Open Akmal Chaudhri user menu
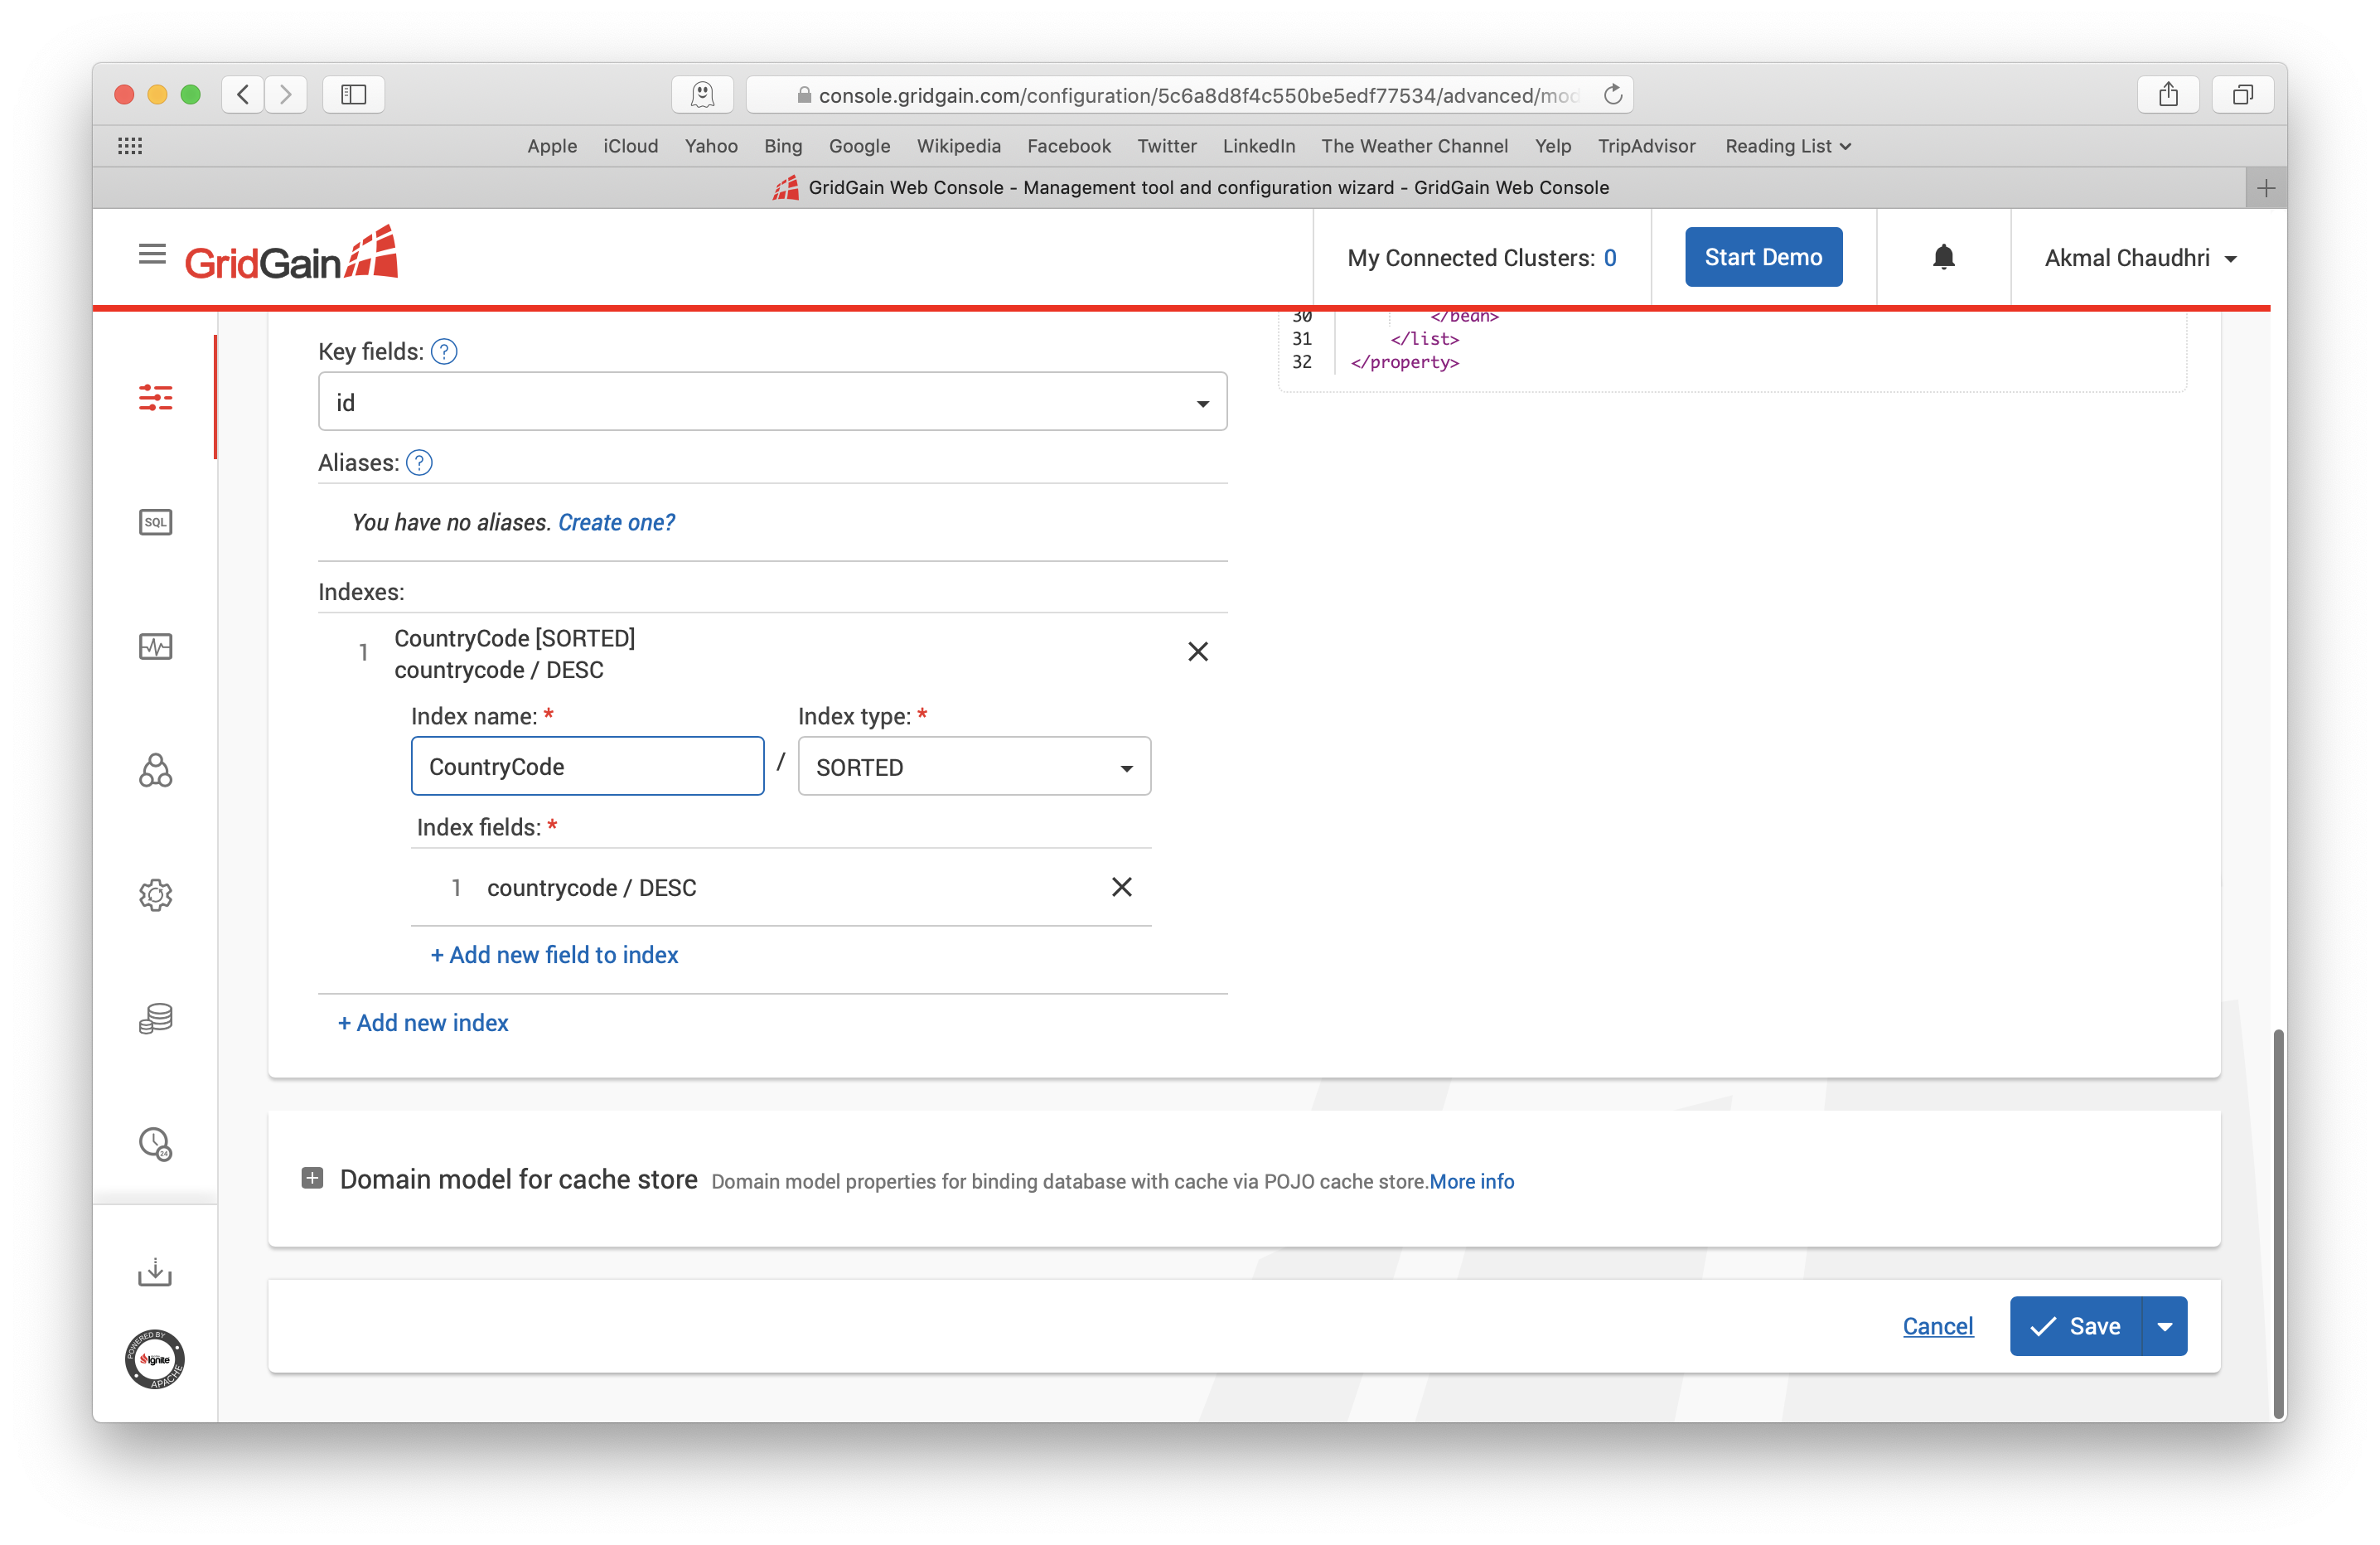Image resolution: width=2380 pixels, height=1545 pixels. (2139, 258)
